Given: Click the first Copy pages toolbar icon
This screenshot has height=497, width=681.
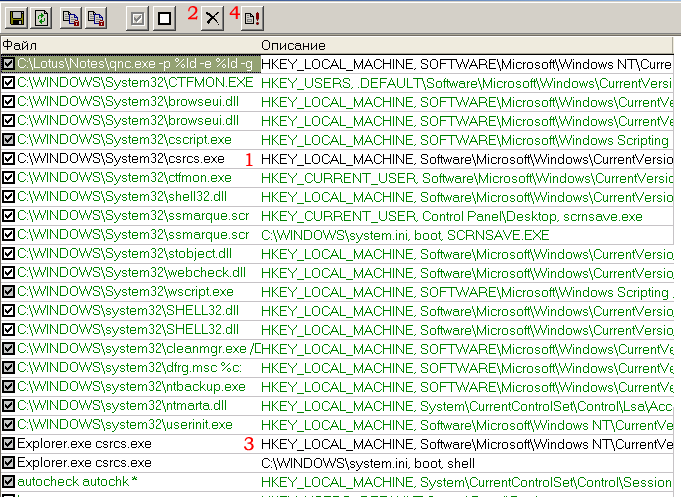Looking at the screenshot, I should tap(70, 18).
